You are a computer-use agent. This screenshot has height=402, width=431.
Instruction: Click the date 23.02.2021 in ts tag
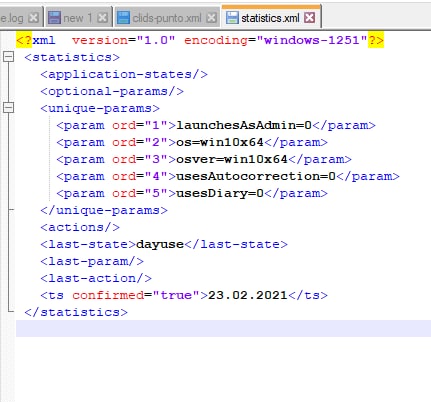click(248, 295)
